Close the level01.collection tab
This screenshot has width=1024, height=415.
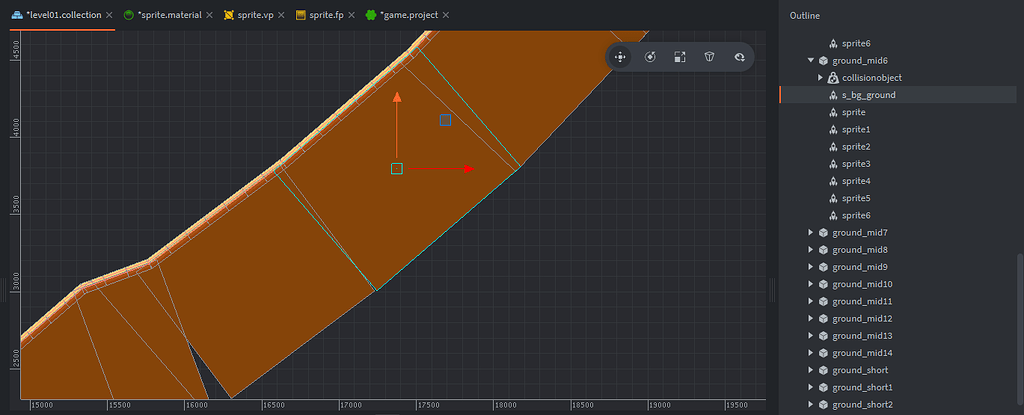(109, 15)
